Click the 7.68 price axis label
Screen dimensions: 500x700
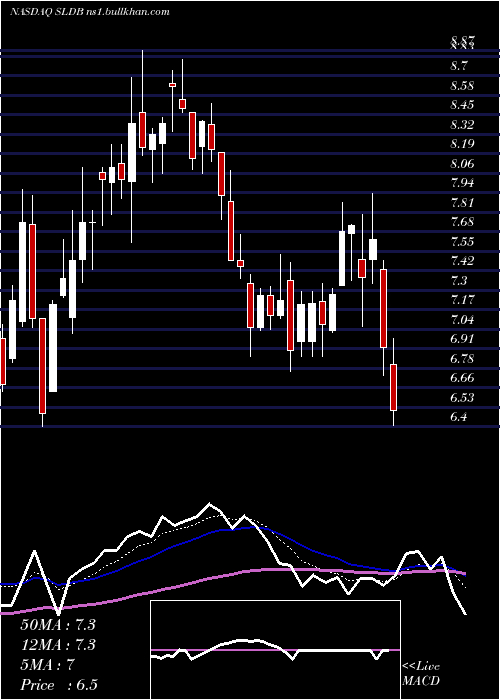pos(462,221)
